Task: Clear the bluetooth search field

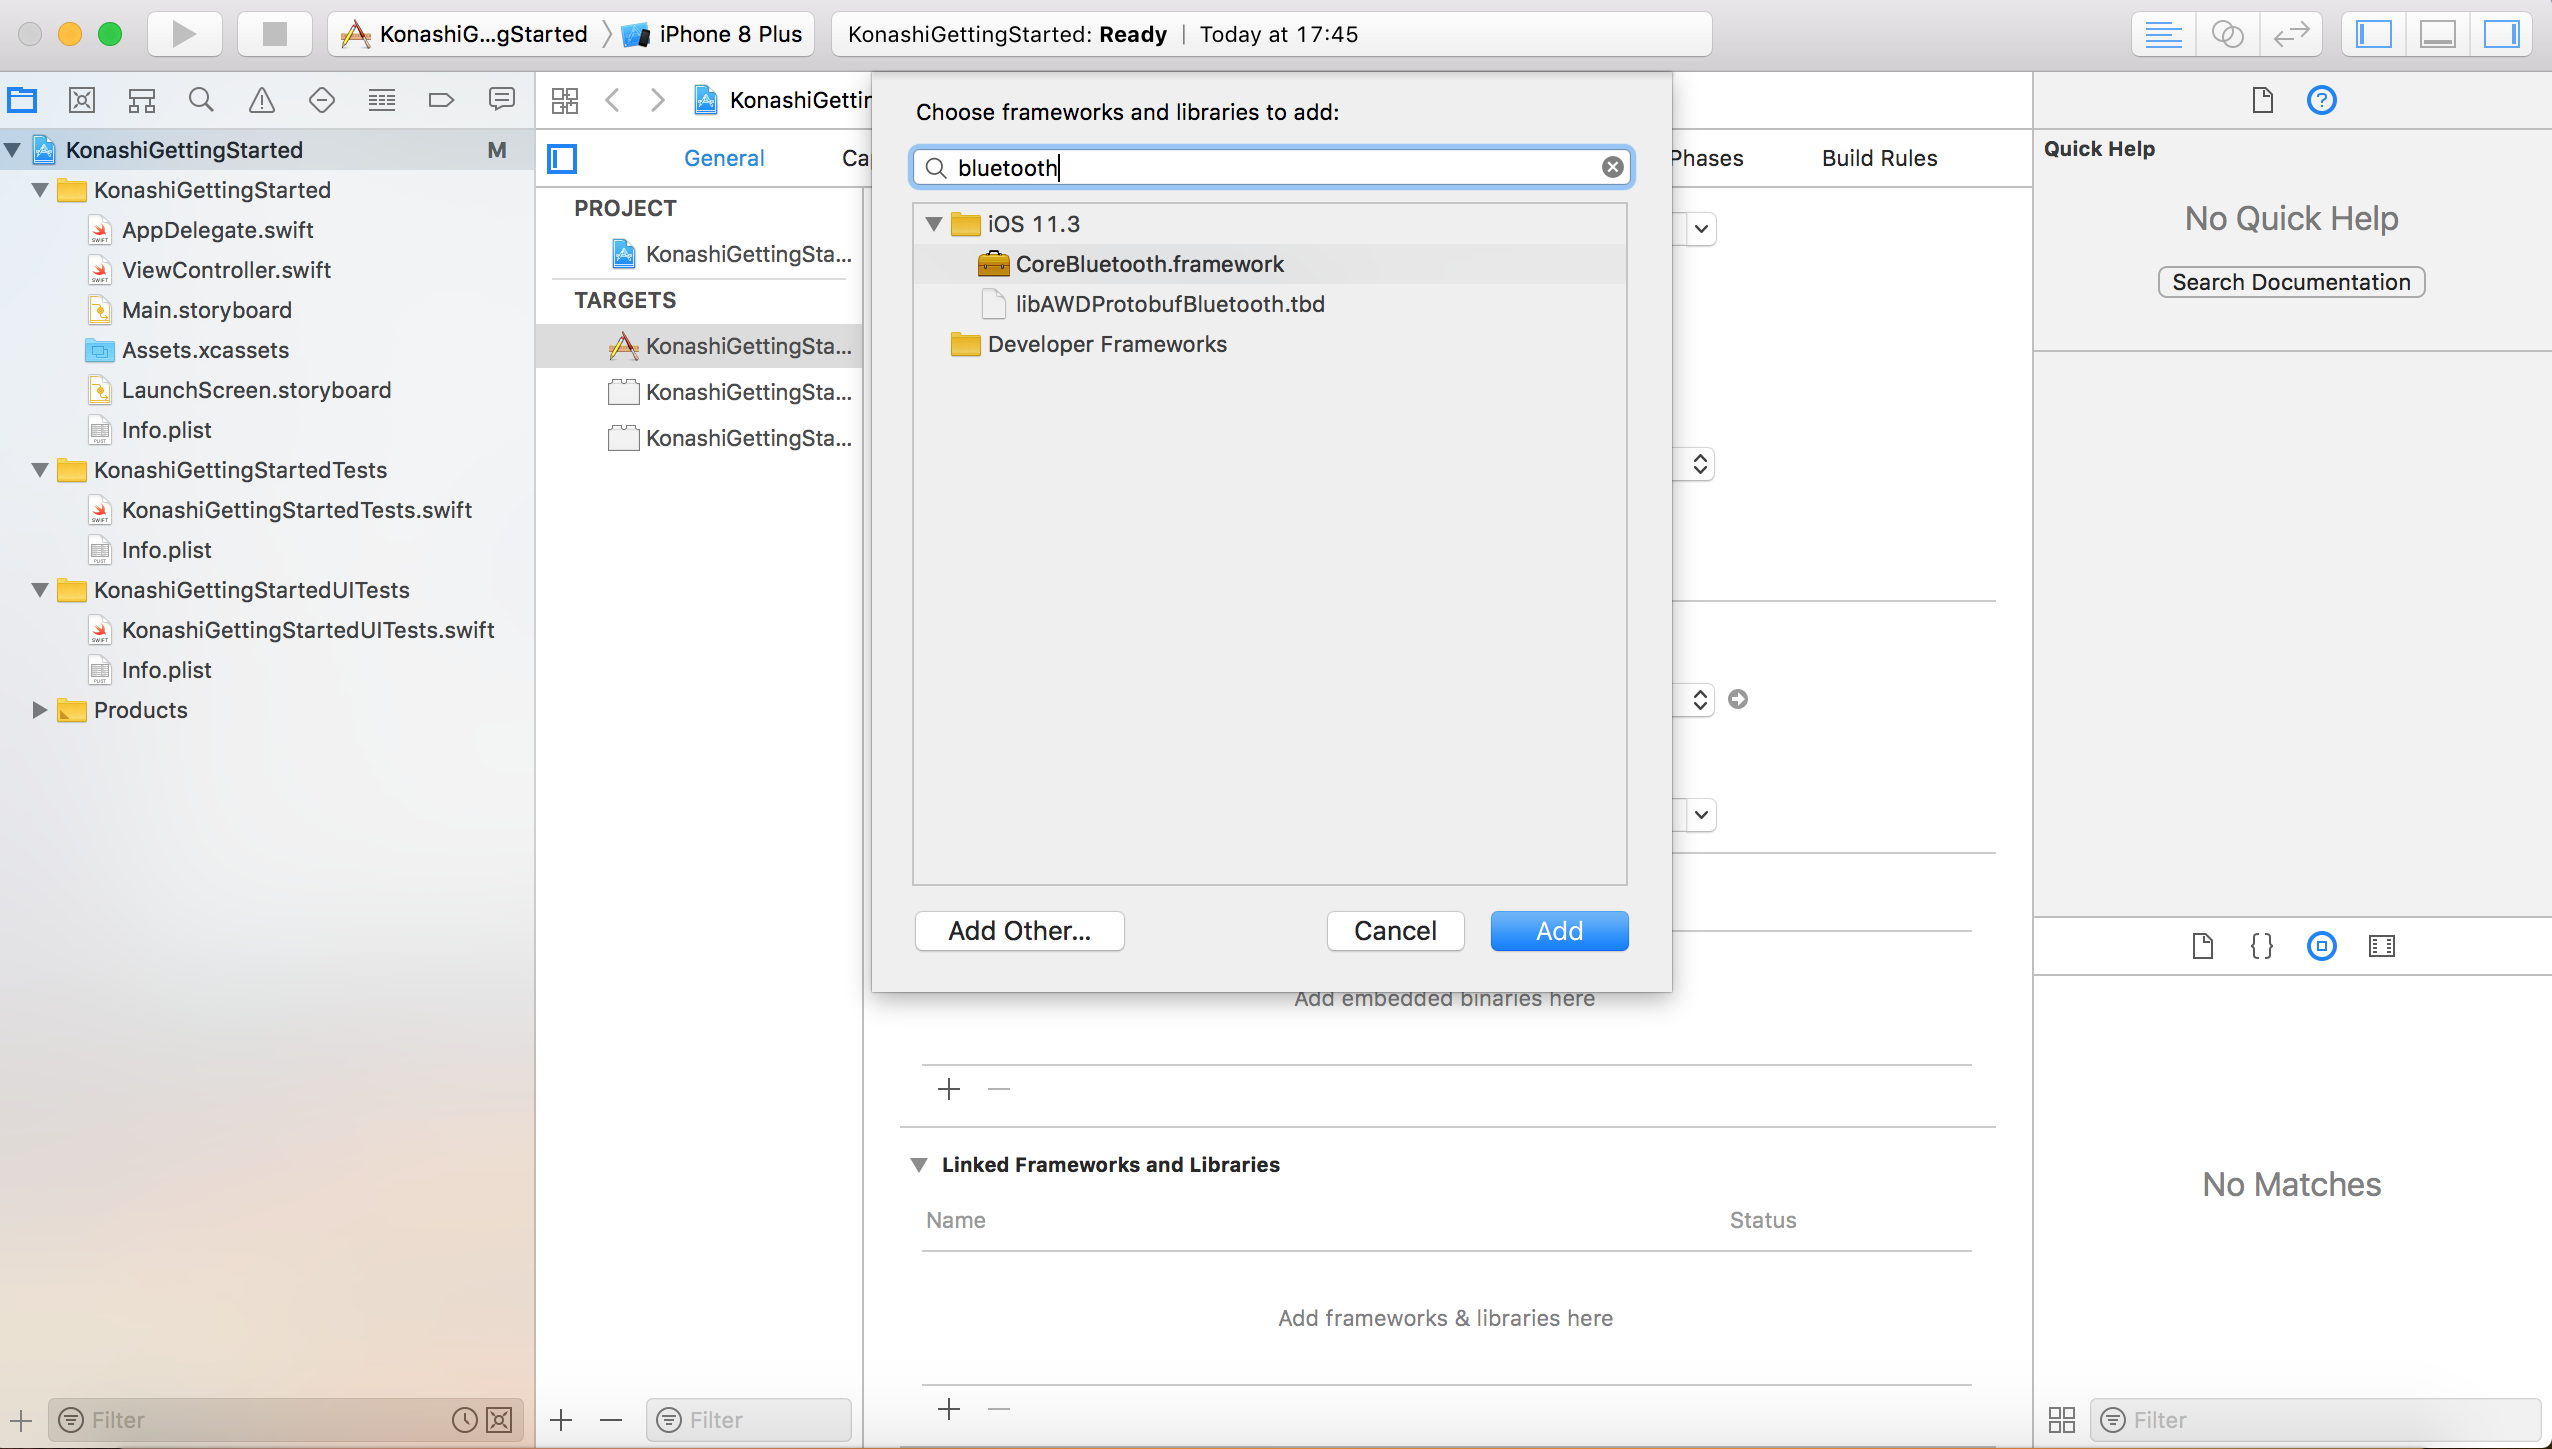Action: 1612,167
